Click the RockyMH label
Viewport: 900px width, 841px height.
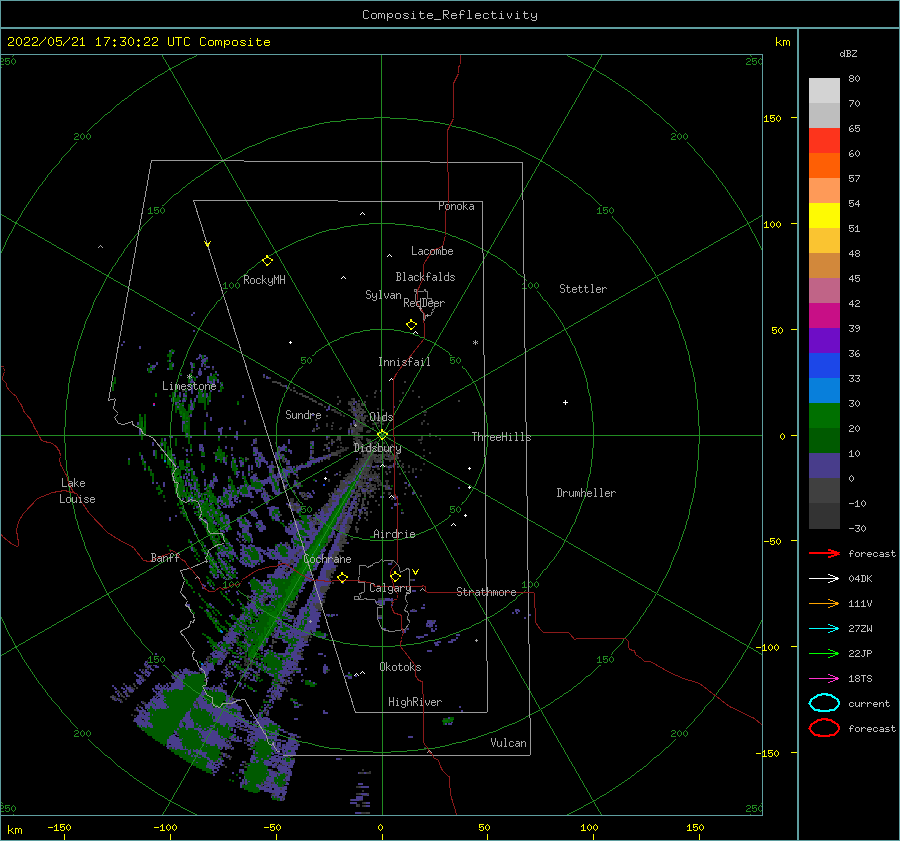point(264,280)
